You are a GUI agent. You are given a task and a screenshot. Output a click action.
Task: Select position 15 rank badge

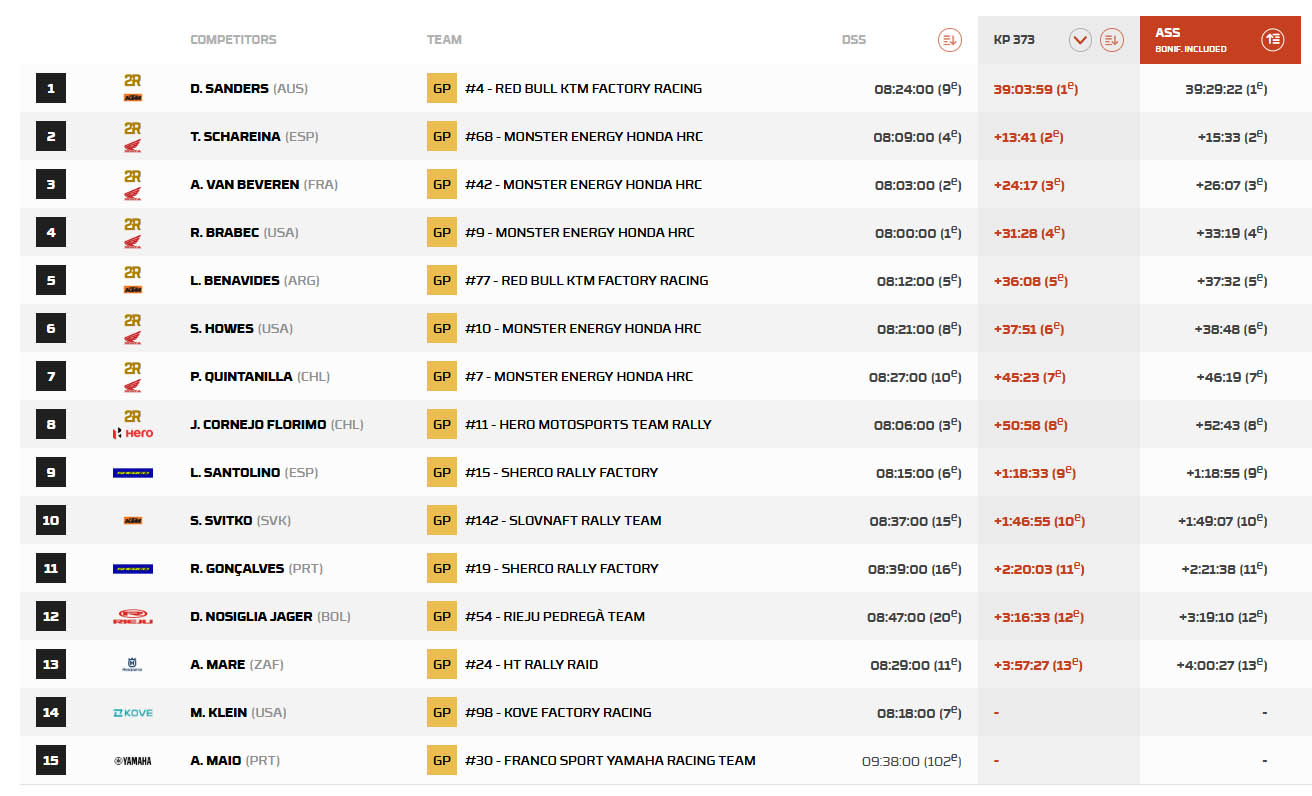(51, 760)
